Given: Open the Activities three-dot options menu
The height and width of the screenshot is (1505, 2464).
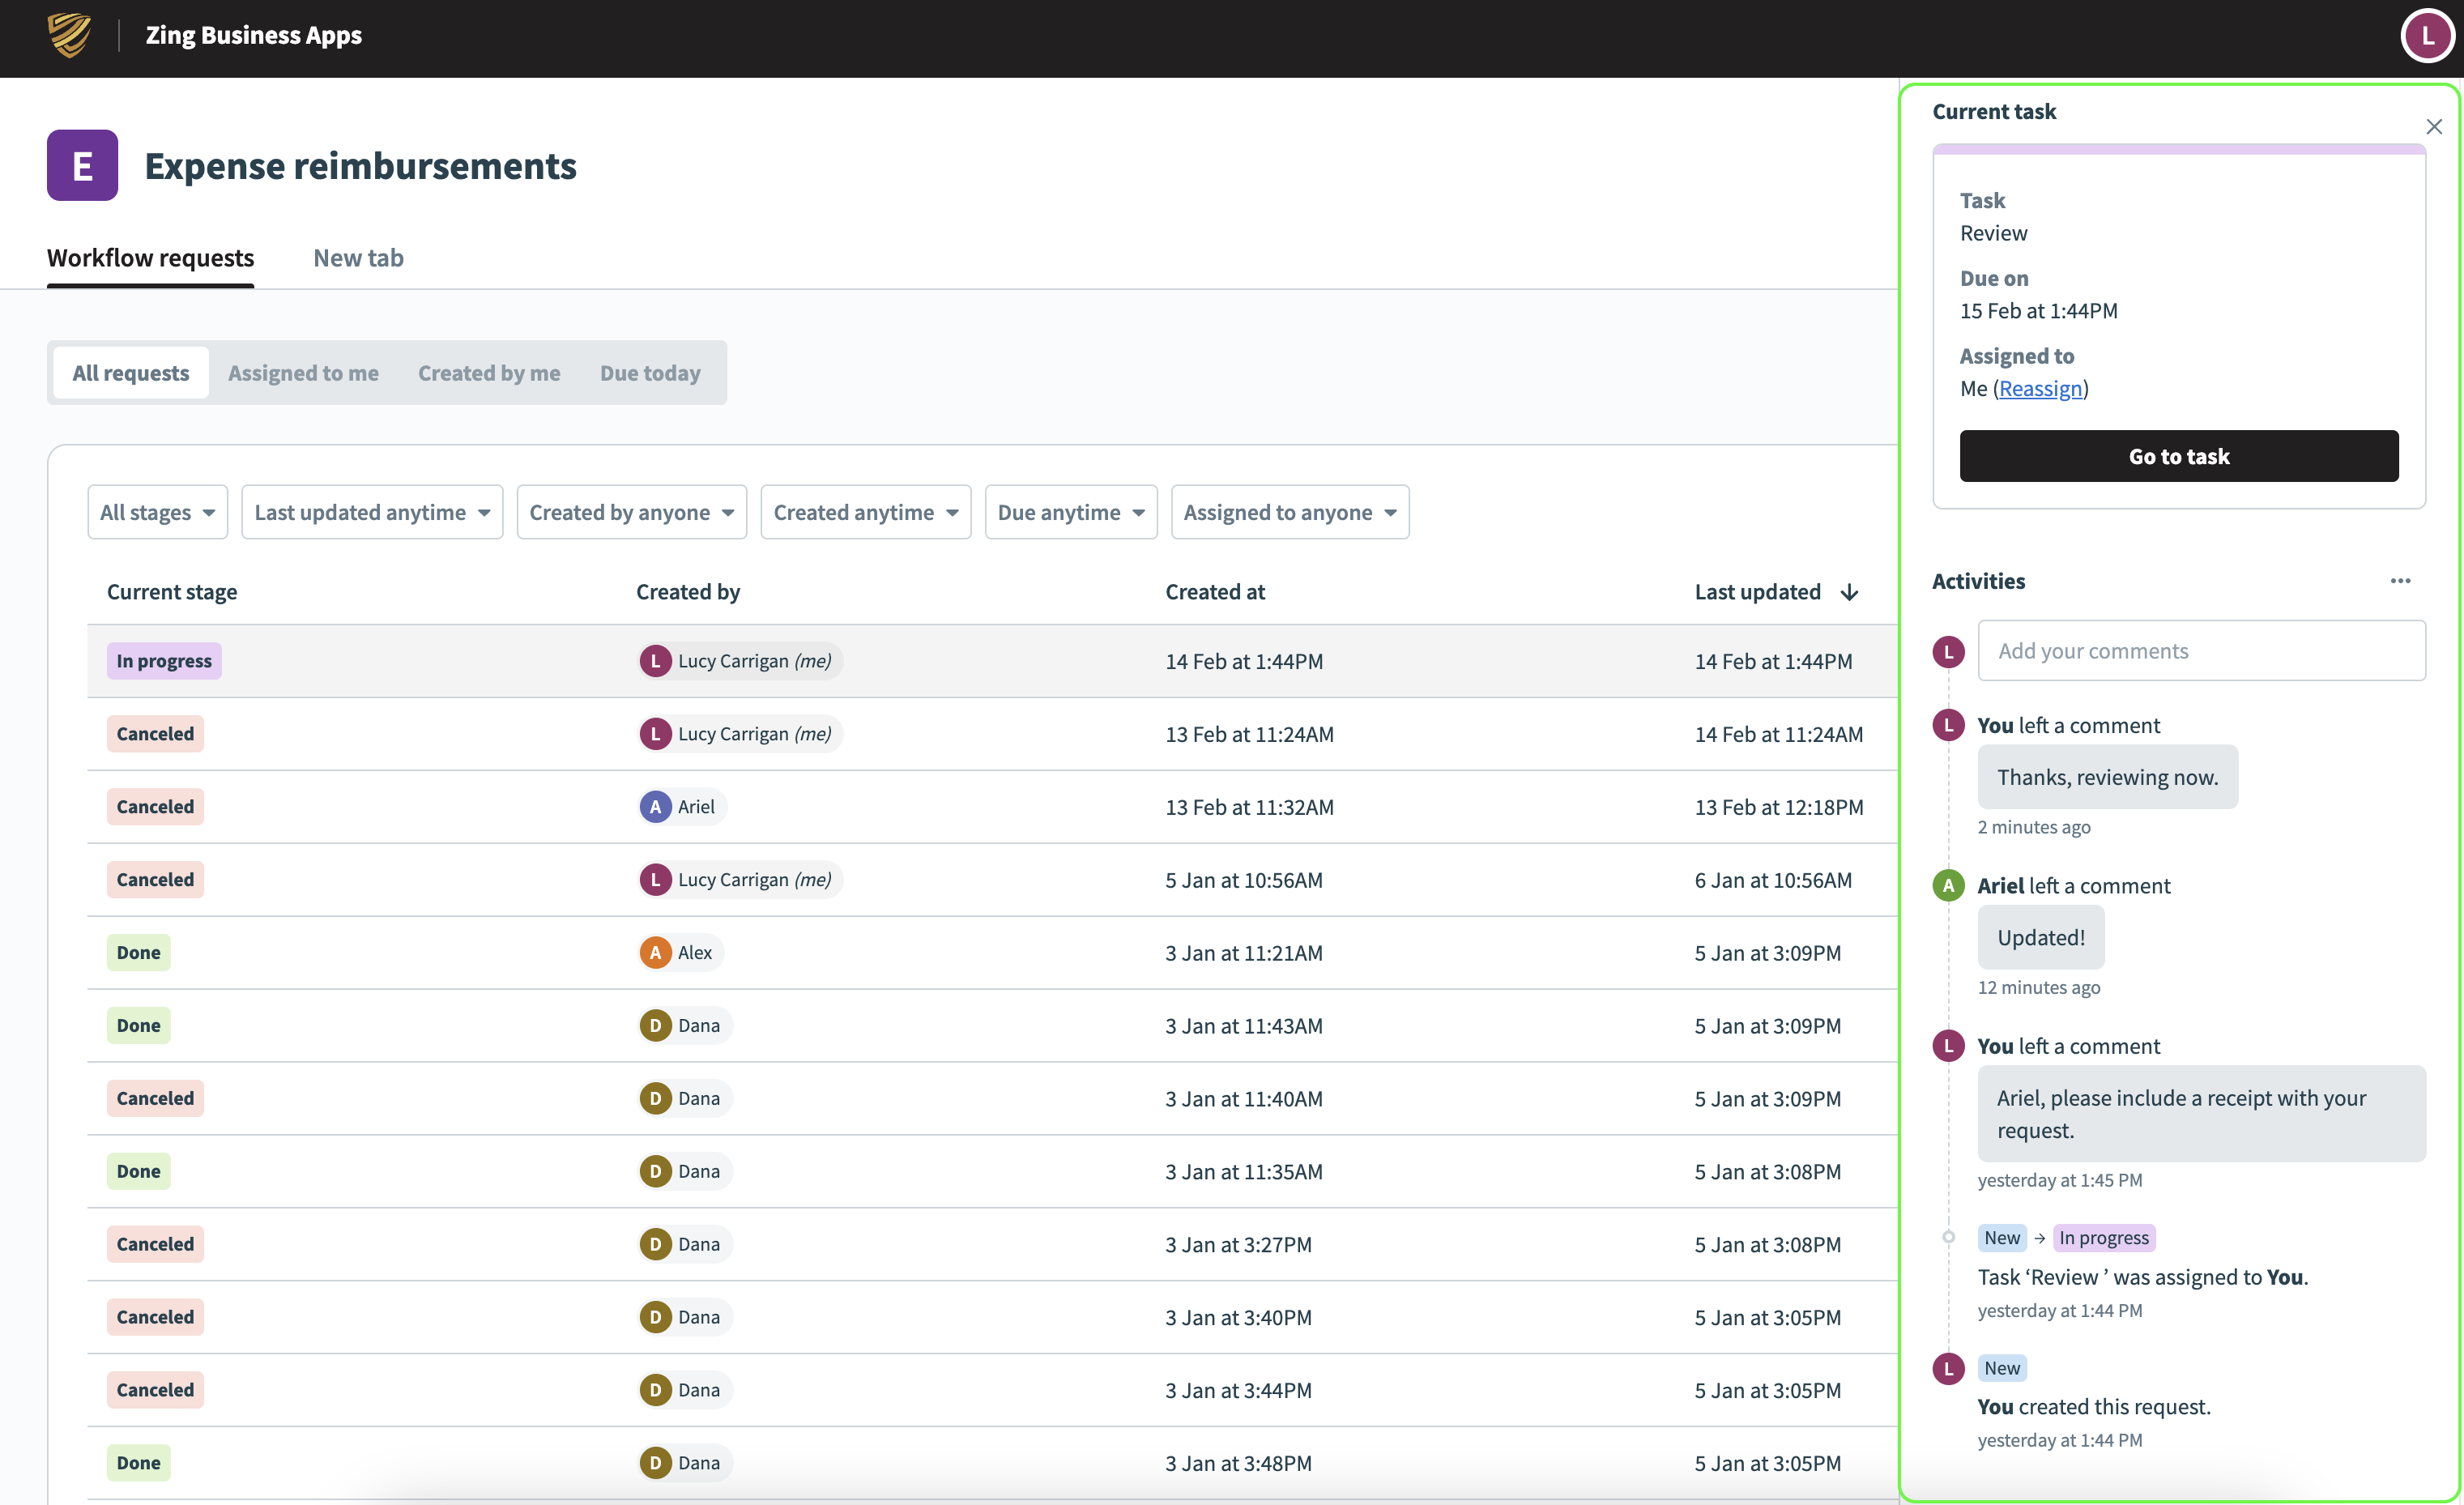Looking at the screenshot, I should click(x=2400, y=581).
